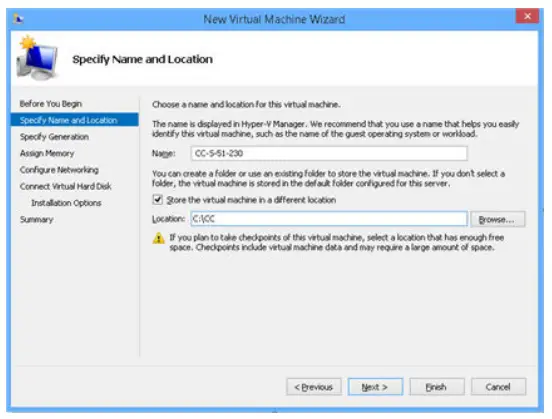Open the Before You Begin step
This screenshot has height=419, width=552.
click(x=51, y=104)
